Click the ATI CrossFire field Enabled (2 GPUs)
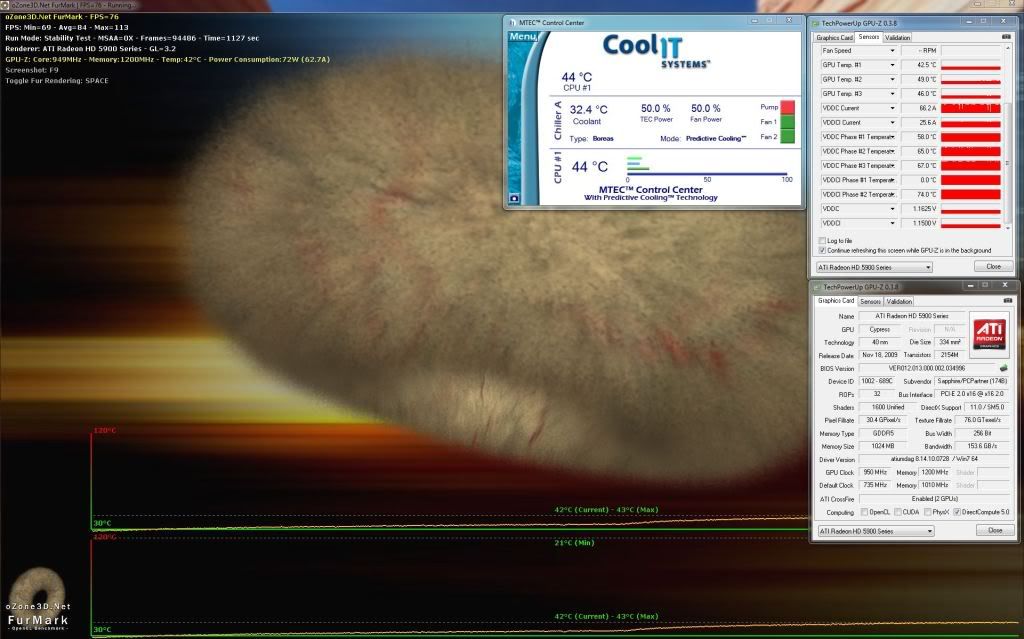Viewport: 1024px width, 639px height. (x=935, y=499)
